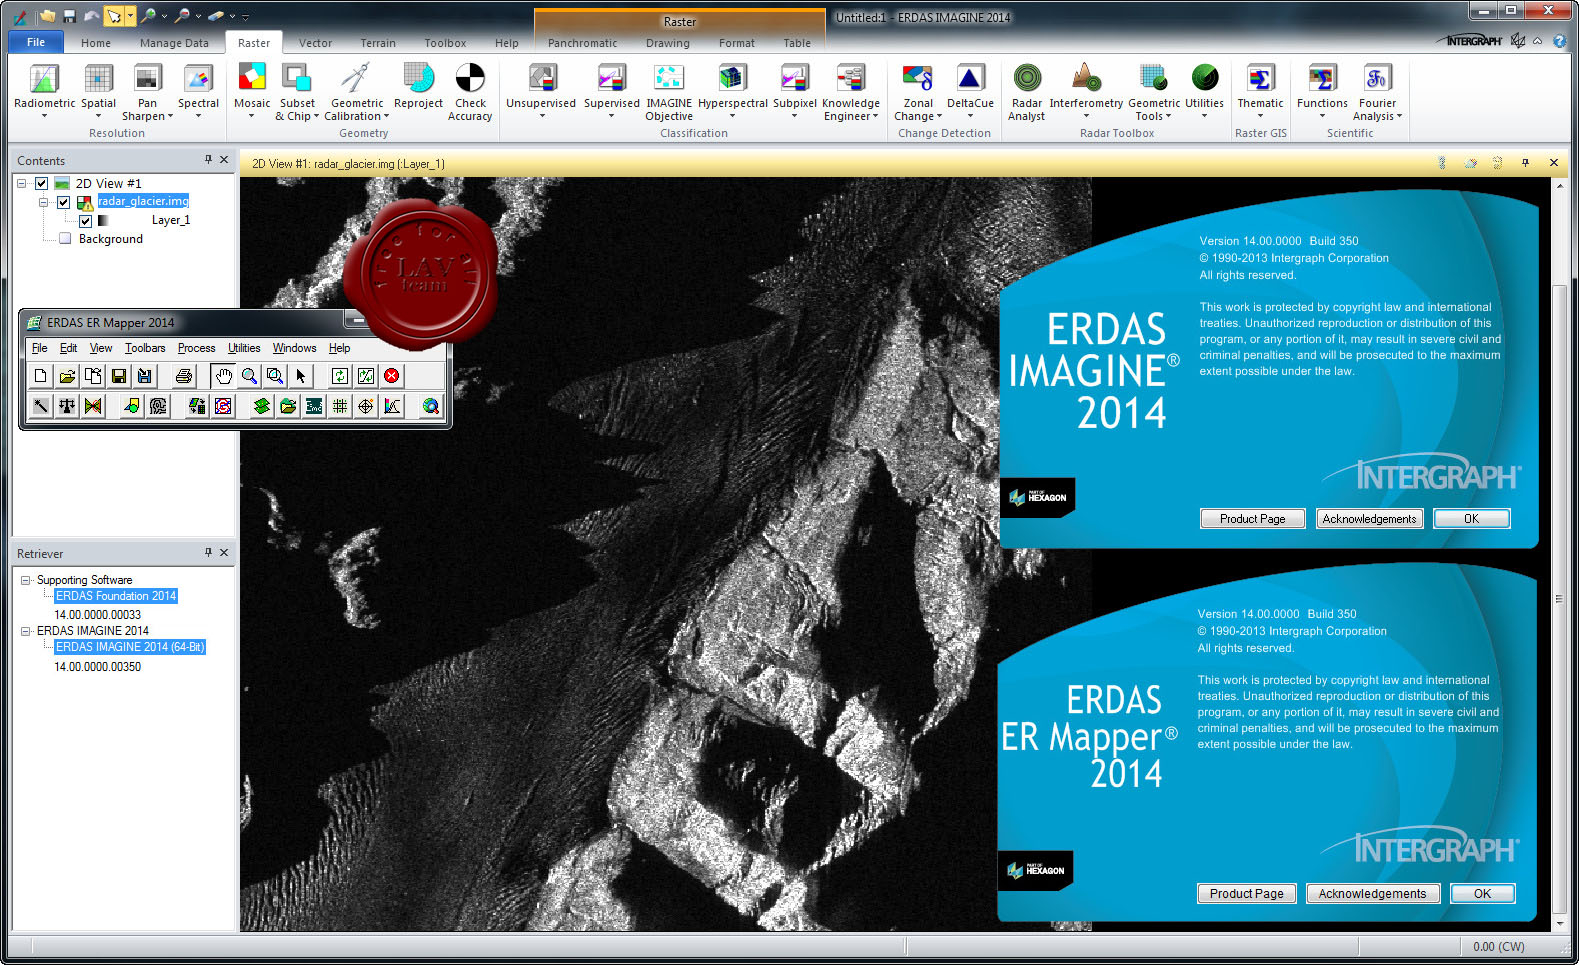Click the refresh image icon in ER Mapper
1579x965 pixels.
click(x=340, y=376)
